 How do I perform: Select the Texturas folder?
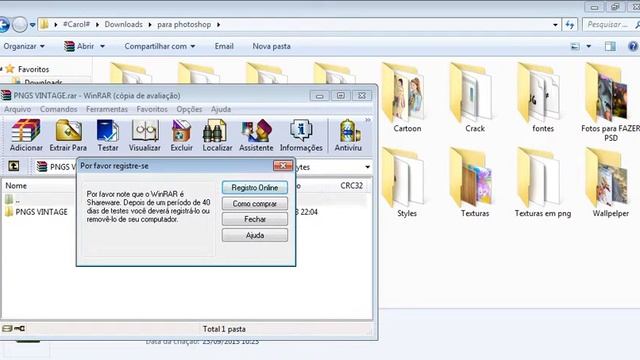point(475,183)
